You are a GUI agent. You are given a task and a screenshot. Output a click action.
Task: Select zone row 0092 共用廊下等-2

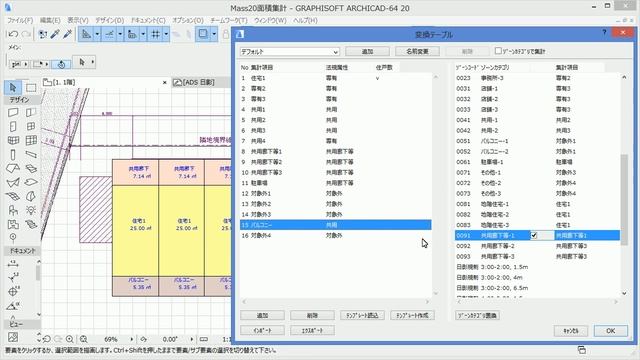[537, 246]
